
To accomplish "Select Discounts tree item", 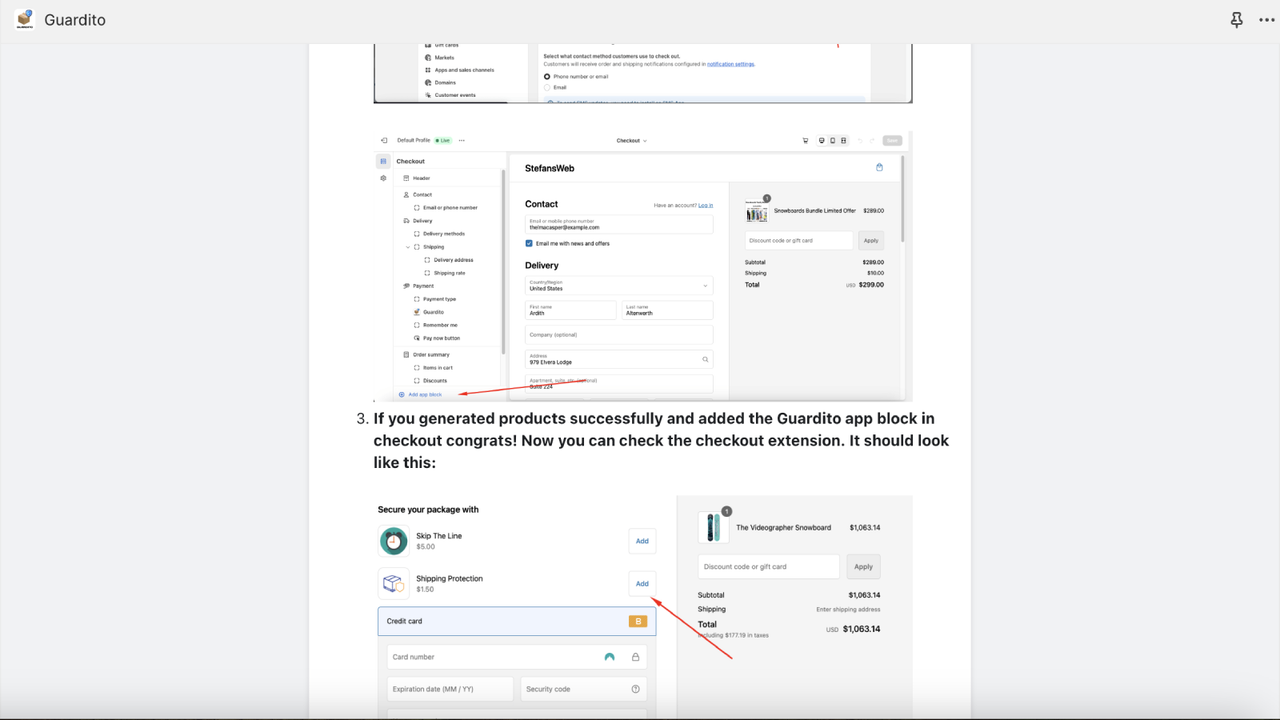I will point(435,381).
